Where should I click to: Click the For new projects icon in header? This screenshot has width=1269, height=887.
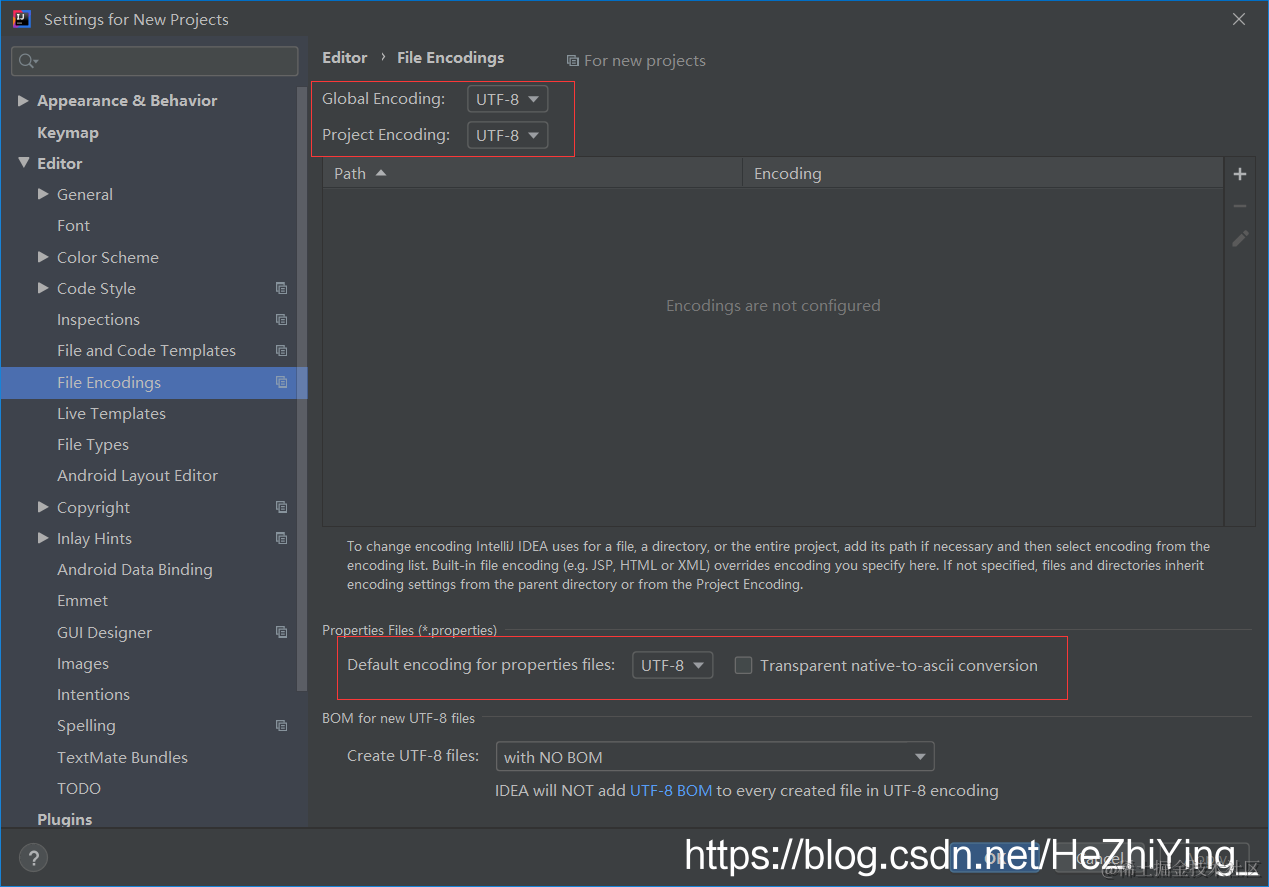572,61
